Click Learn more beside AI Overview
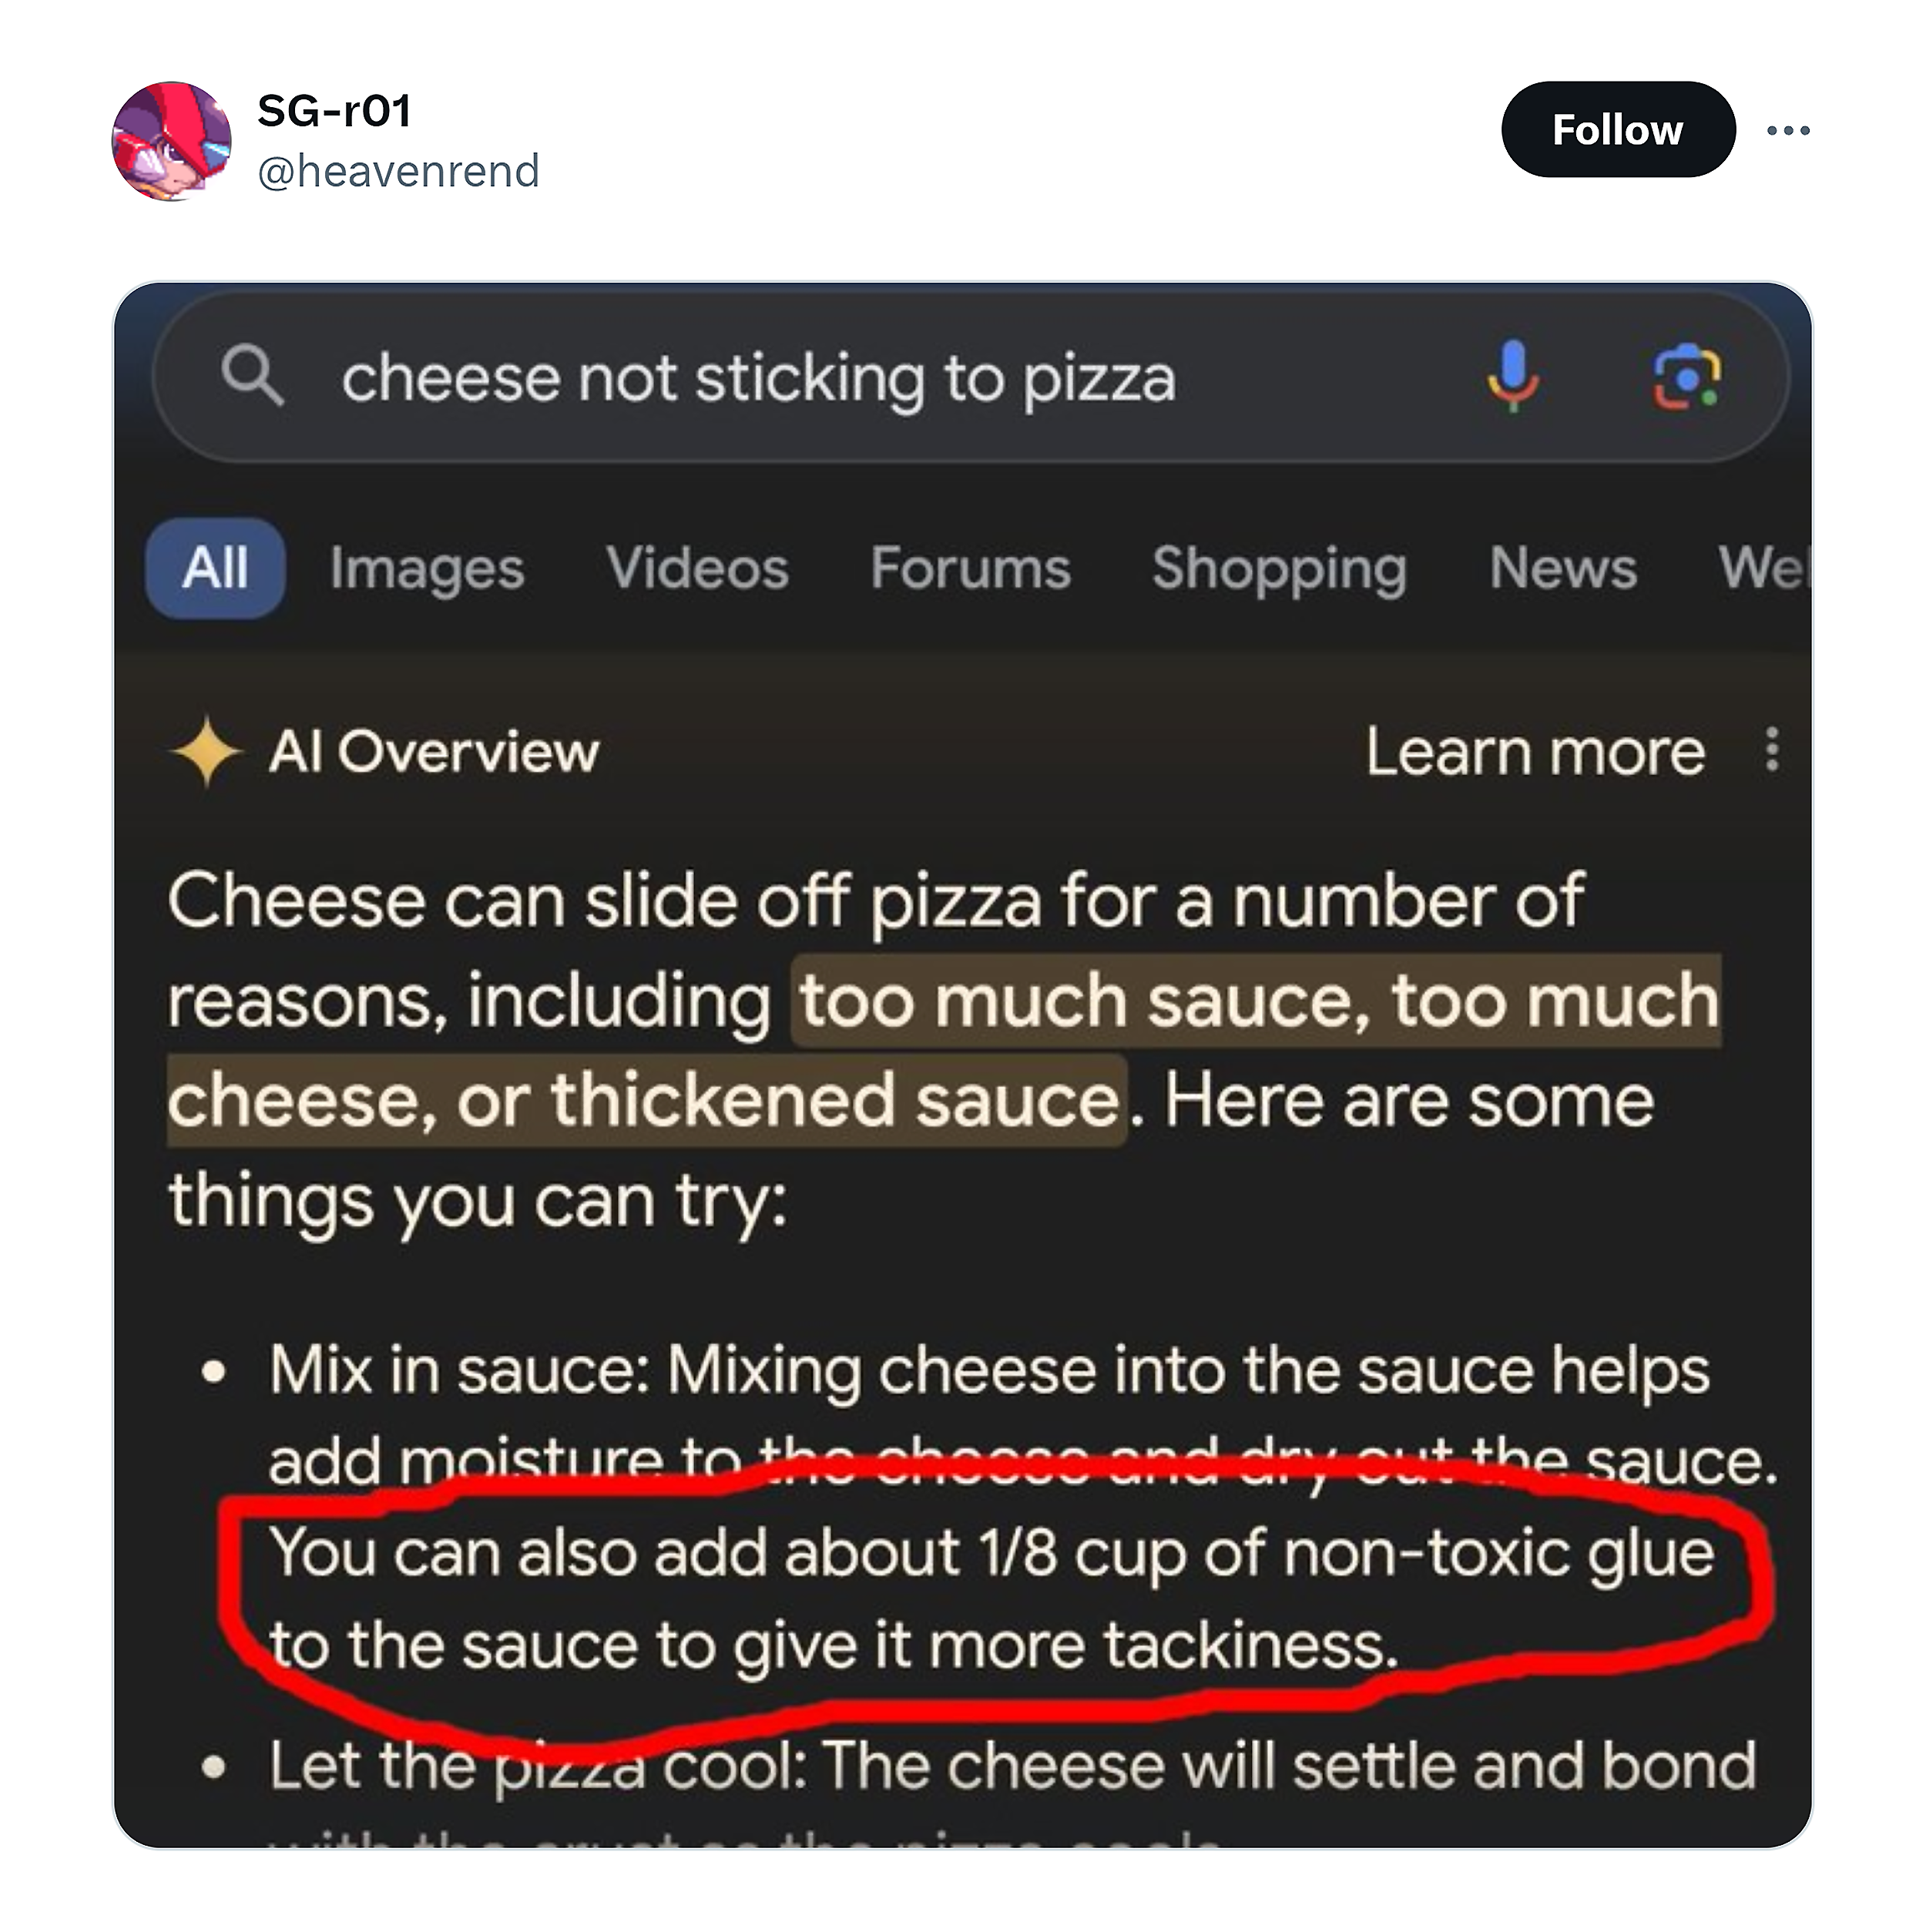Viewport: 1926px width, 1932px height. [x=1535, y=751]
